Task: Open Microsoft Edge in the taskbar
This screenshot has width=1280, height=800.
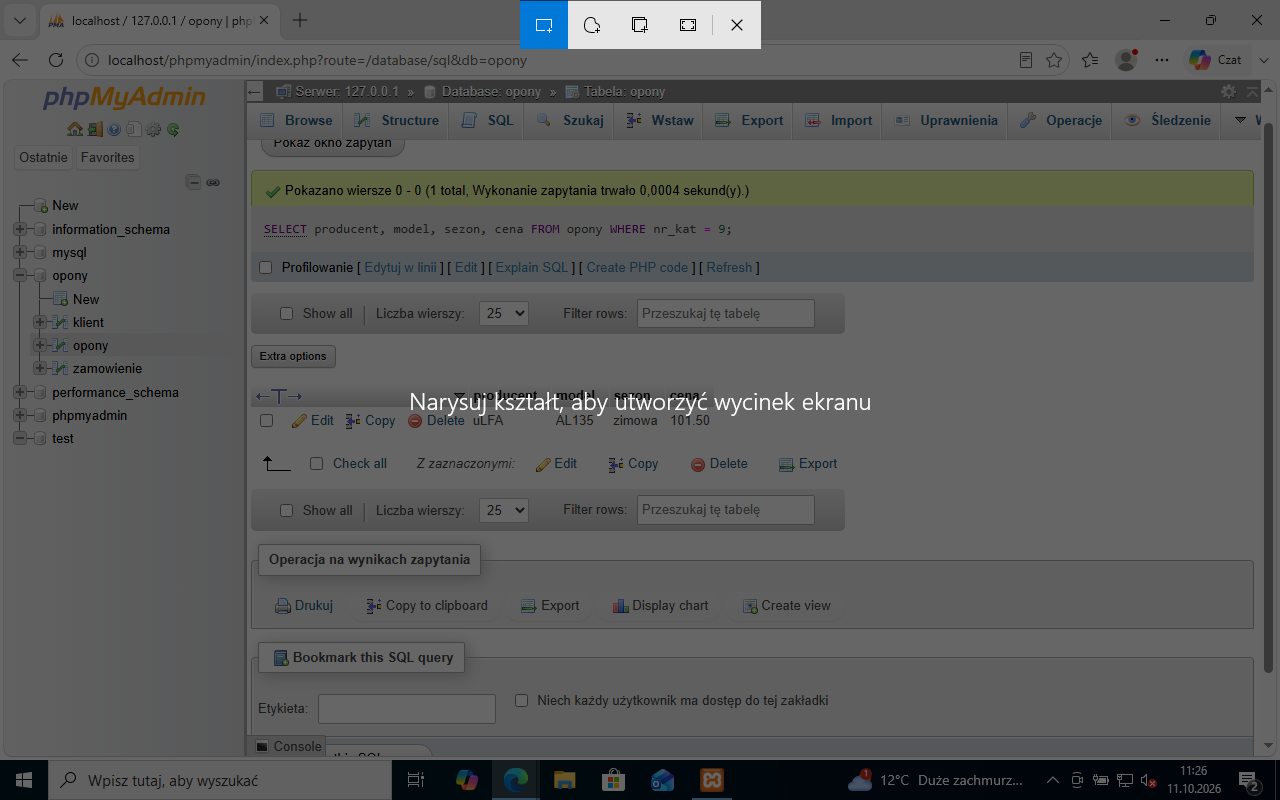Action: coord(516,780)
